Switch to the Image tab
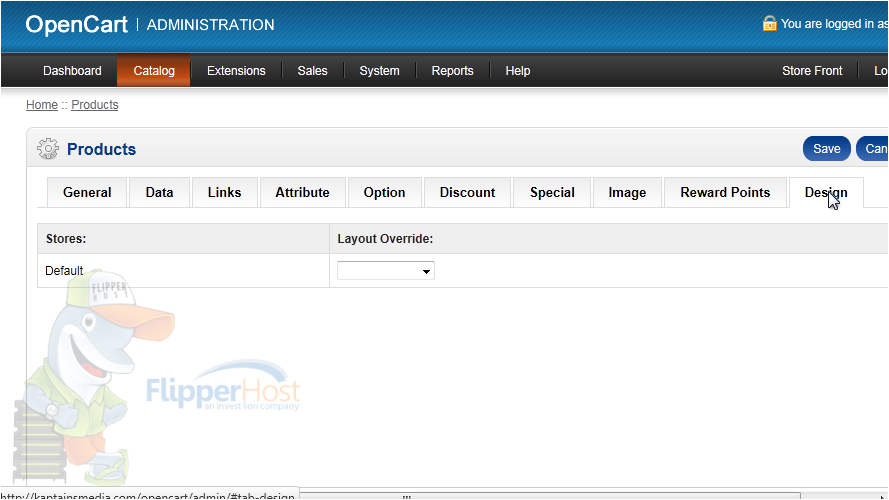The width and height of the screenshot is (889, 500). (x=627, y=193)
